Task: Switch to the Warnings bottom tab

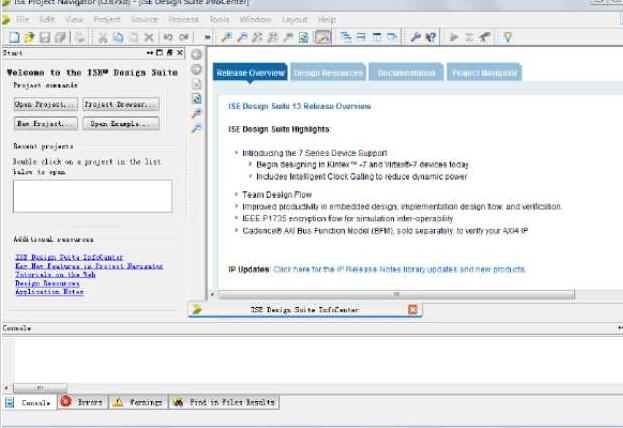Action: 139,403
